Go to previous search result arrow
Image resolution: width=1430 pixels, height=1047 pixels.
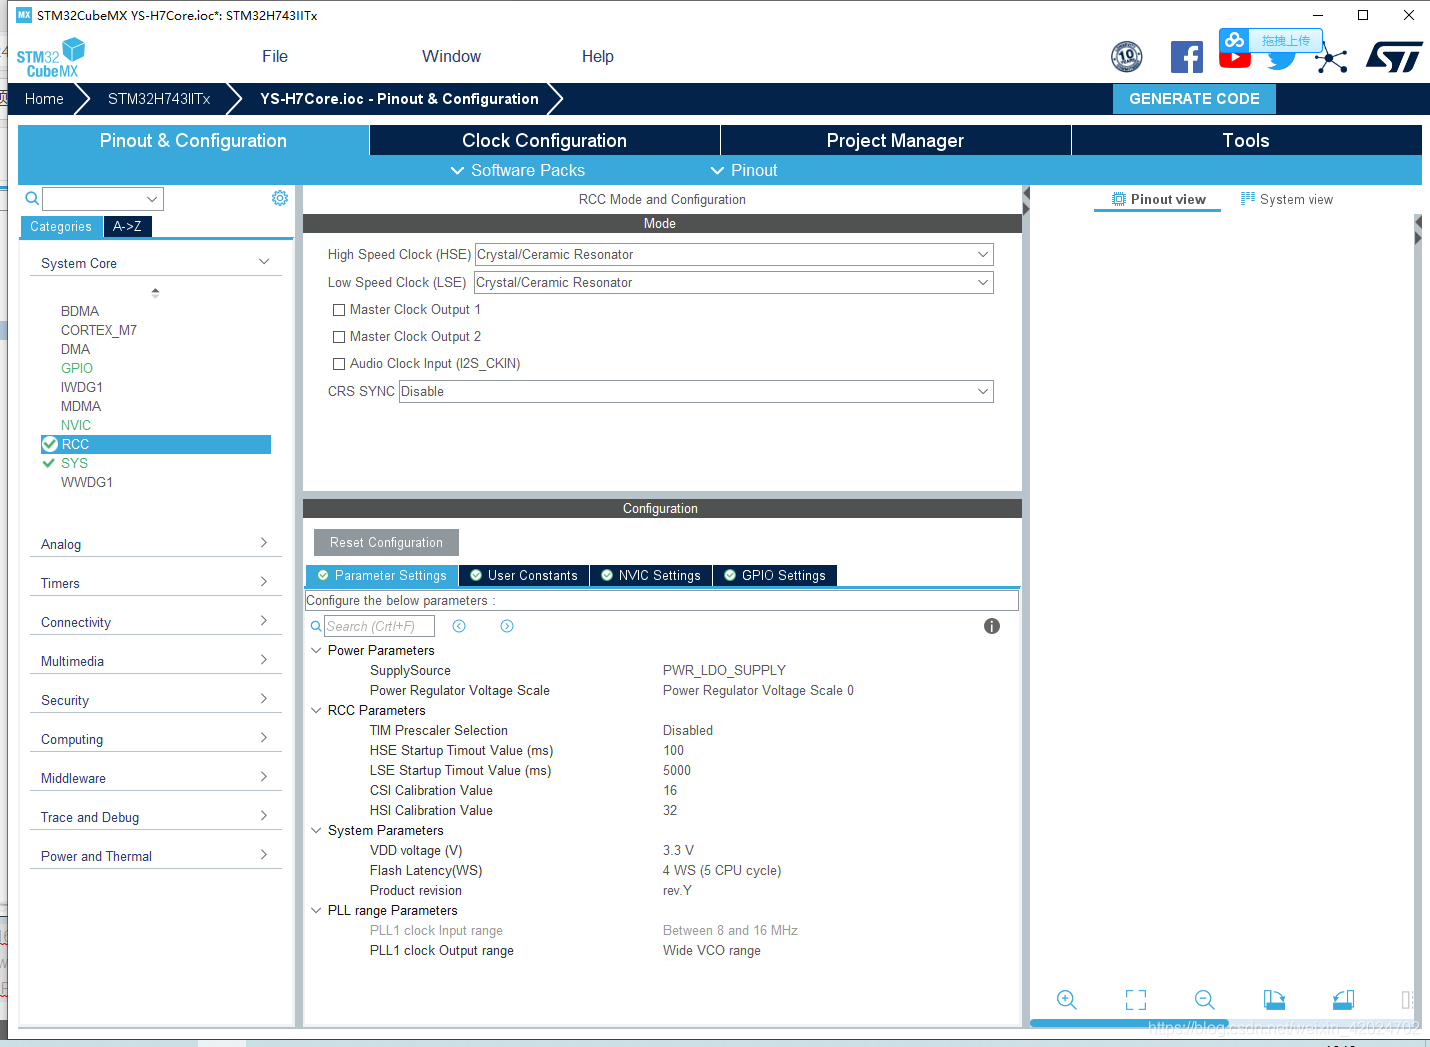pyautogui.click(x=459, y=626)
